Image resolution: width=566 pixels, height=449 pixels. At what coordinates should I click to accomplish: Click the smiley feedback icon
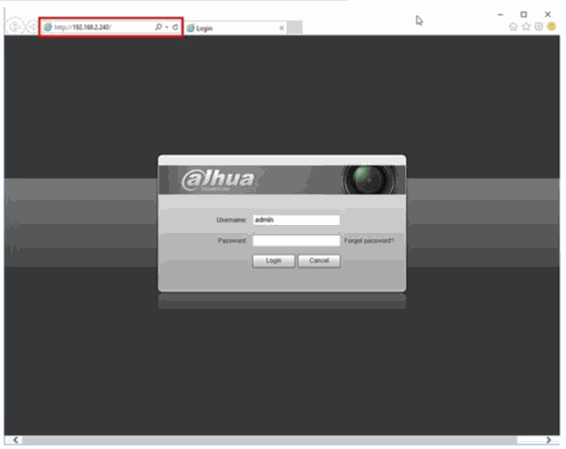[x=551, y=26]
